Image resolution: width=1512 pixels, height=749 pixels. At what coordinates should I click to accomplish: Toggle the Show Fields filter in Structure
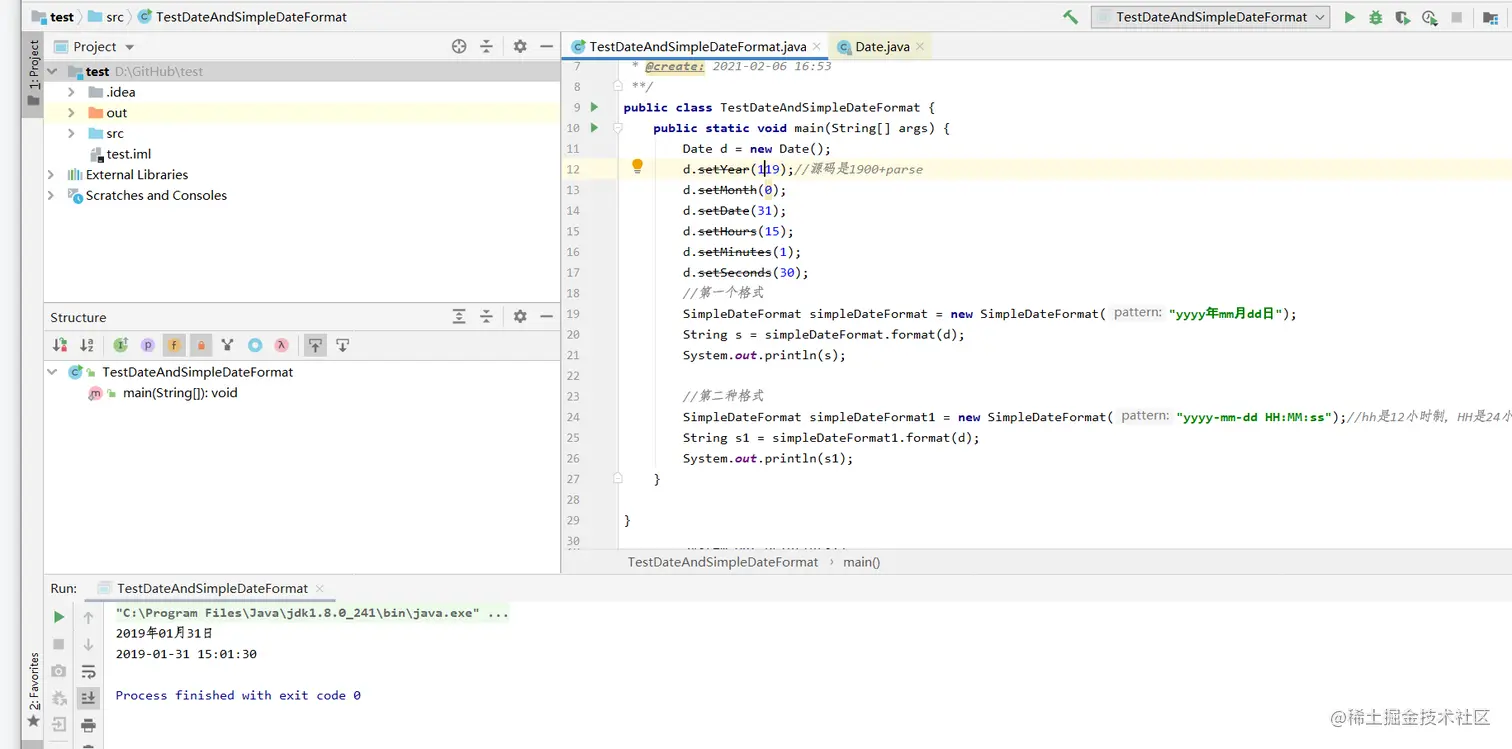pos(174,345)
